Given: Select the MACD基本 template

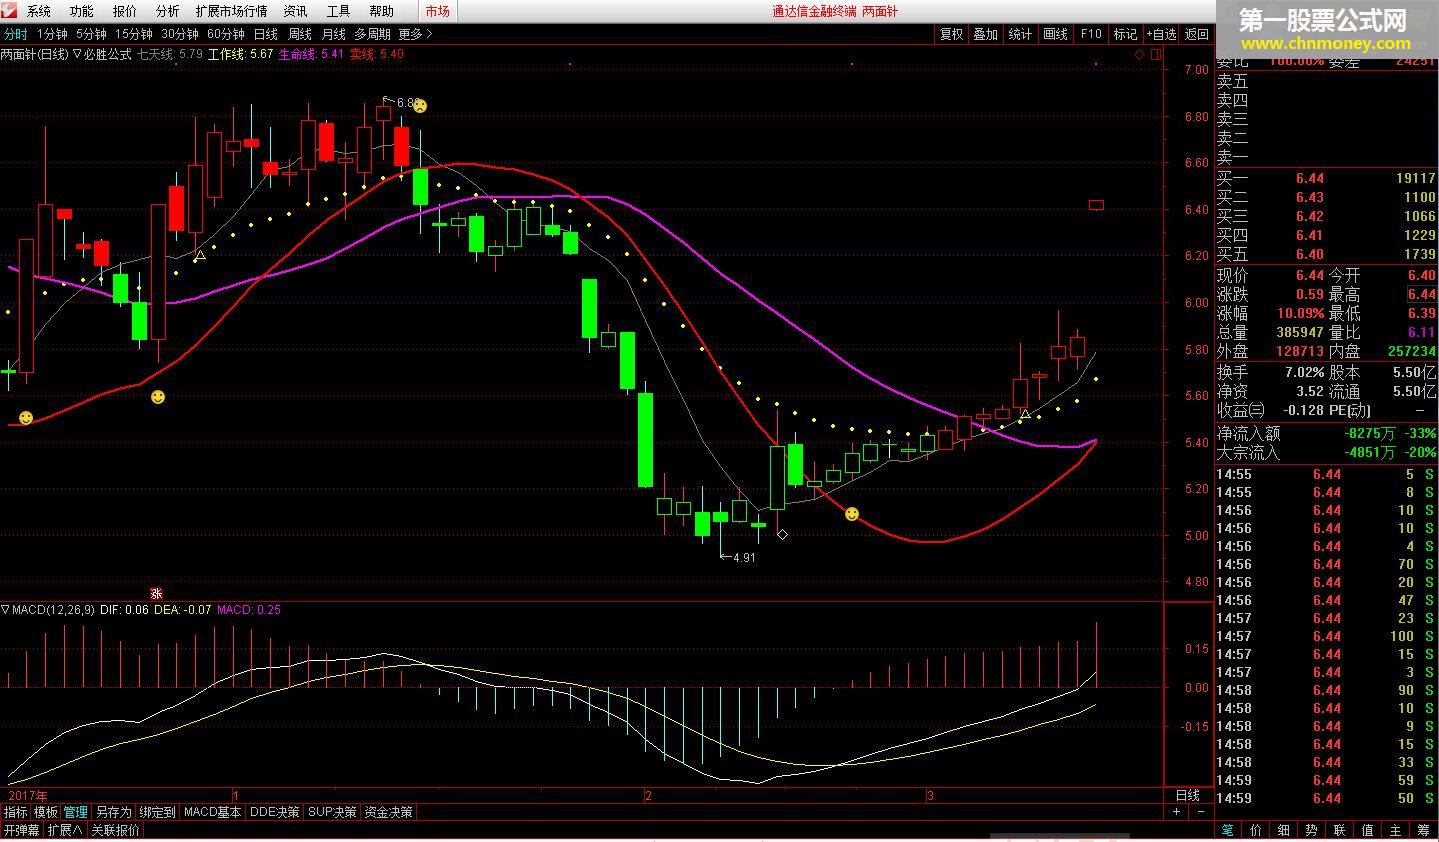Looking at the screenshot, I should pyautogui.click(x=213, y=812).
